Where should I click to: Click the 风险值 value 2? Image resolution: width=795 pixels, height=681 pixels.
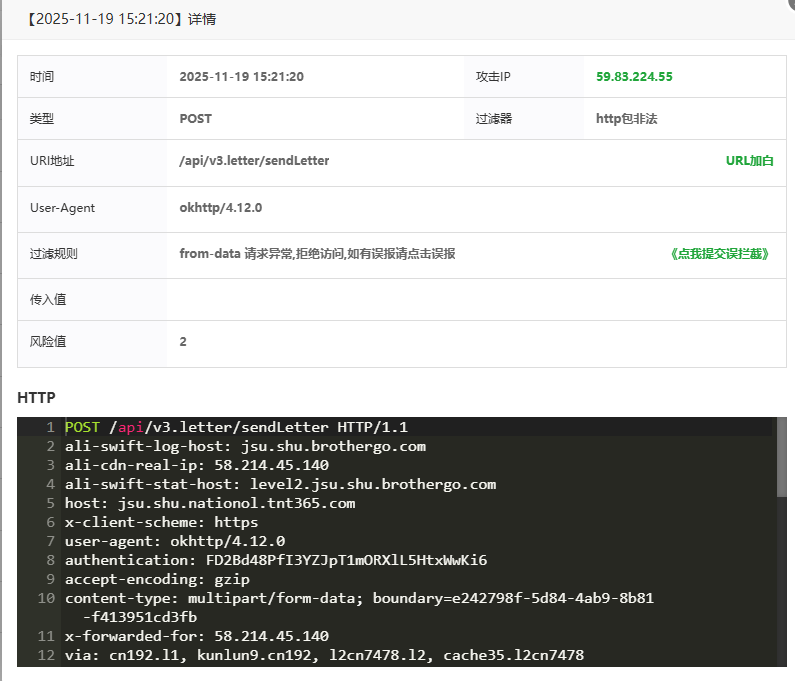click(183, 342)
